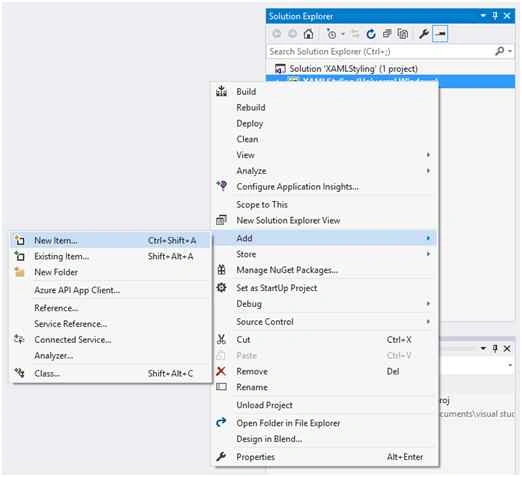Open the search options dropdown arrow
Viewport: 522px width, 477px height.
pos(510,51)
